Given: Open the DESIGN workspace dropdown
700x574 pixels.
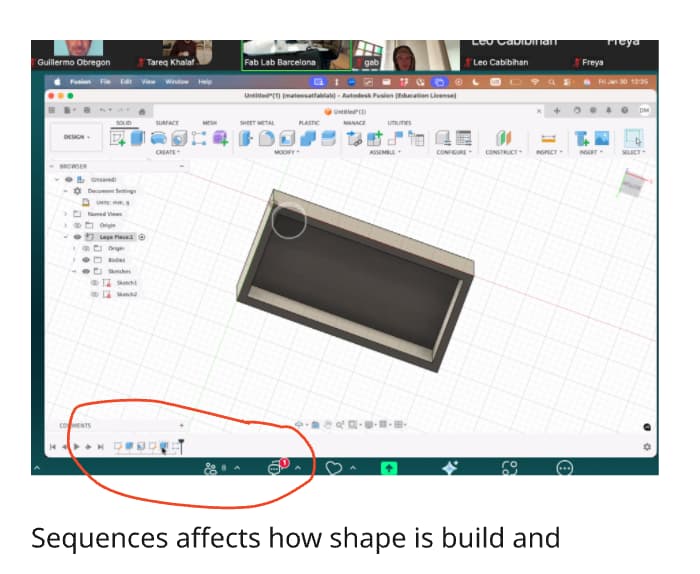Looking at the screenshot, I should tap(77, 137).
